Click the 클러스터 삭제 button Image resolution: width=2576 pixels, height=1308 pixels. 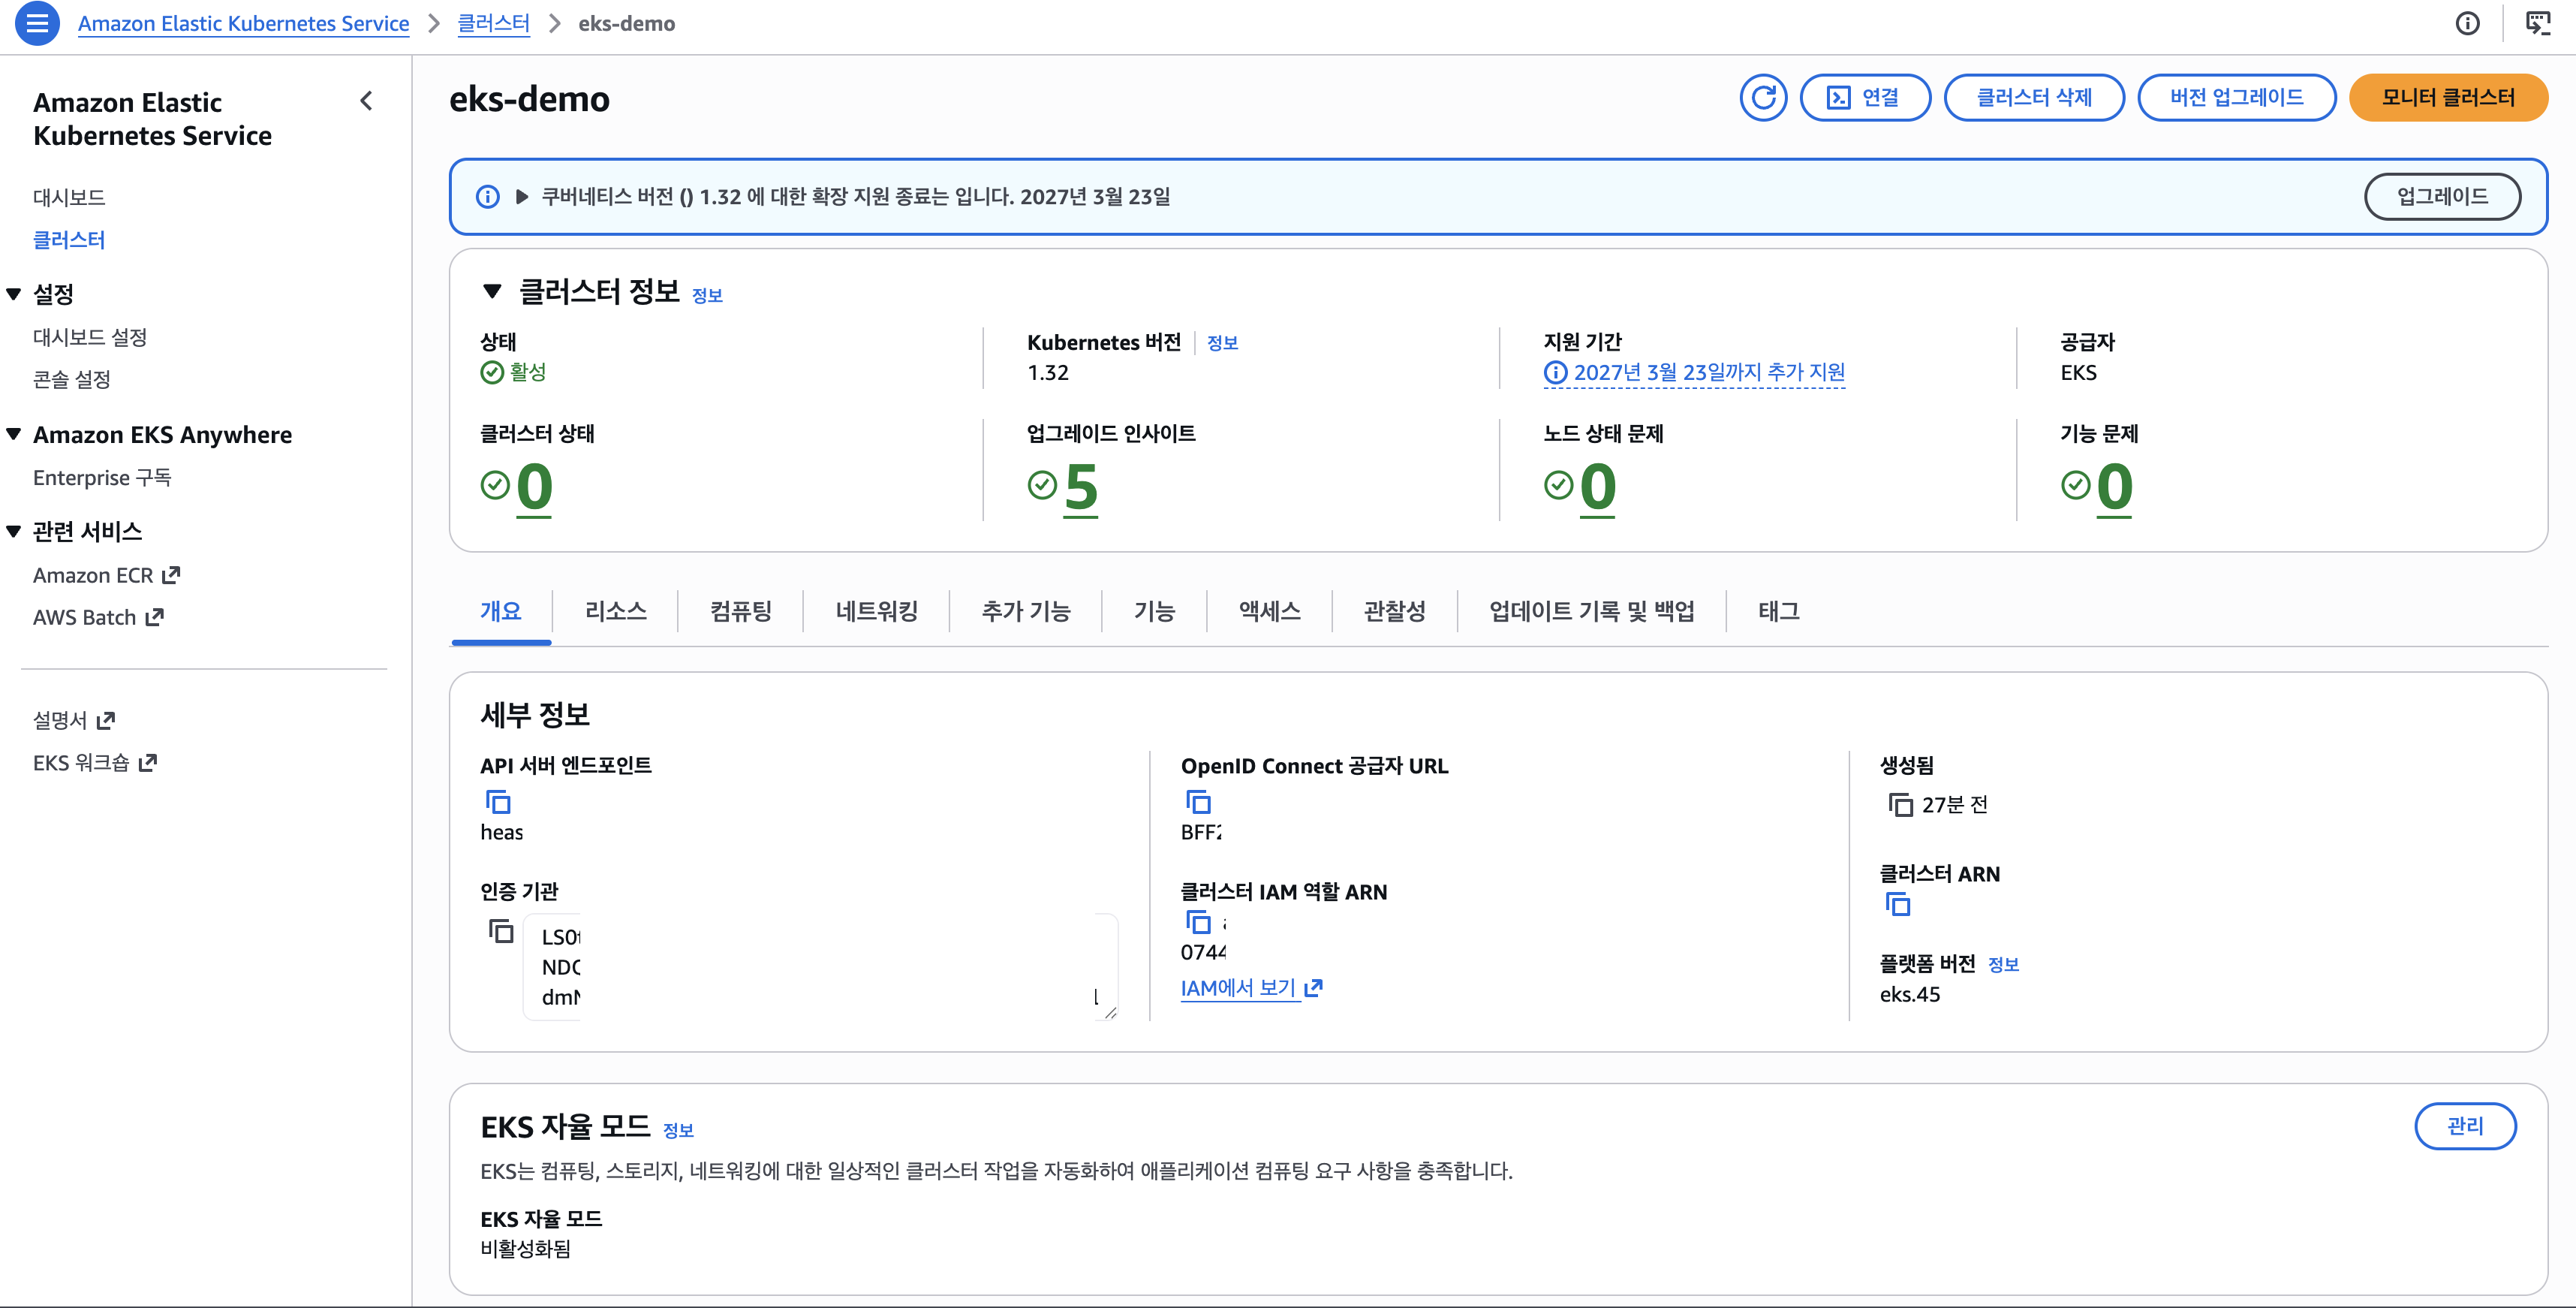coord(2034,98)
